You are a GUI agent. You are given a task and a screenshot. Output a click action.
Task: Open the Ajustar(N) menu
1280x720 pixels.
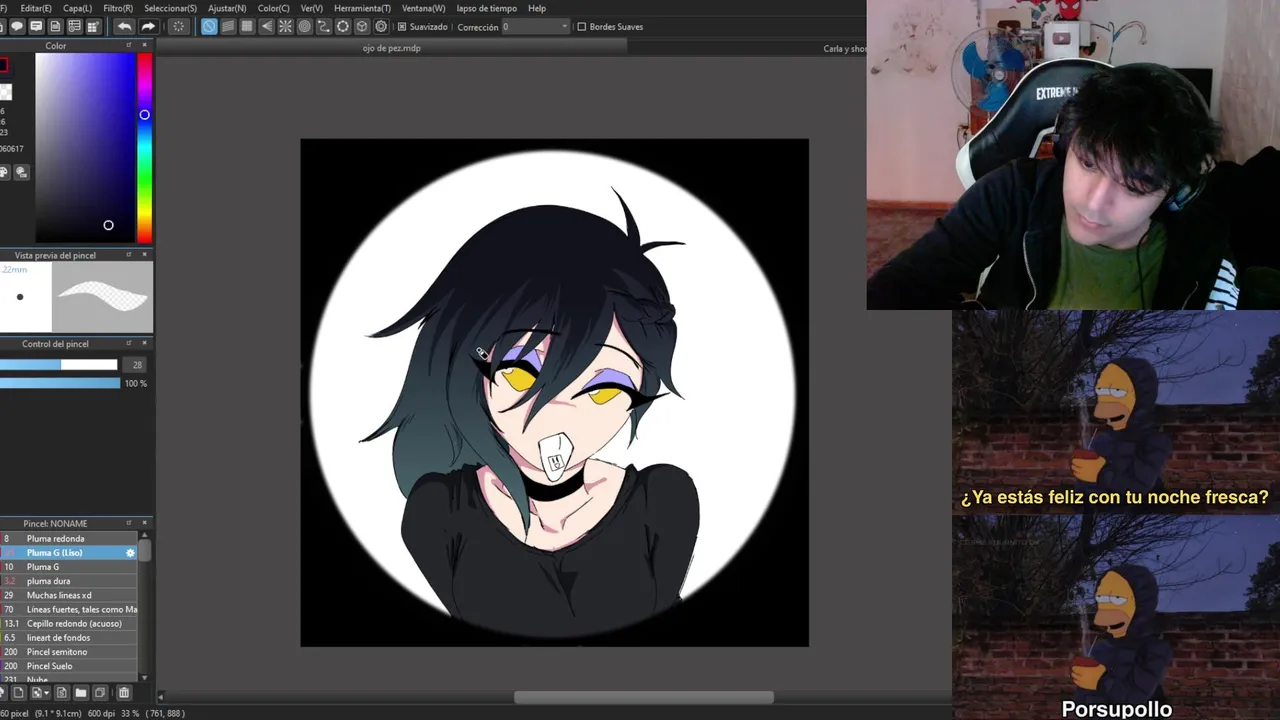pyautogui.click(x=227, y=8)
